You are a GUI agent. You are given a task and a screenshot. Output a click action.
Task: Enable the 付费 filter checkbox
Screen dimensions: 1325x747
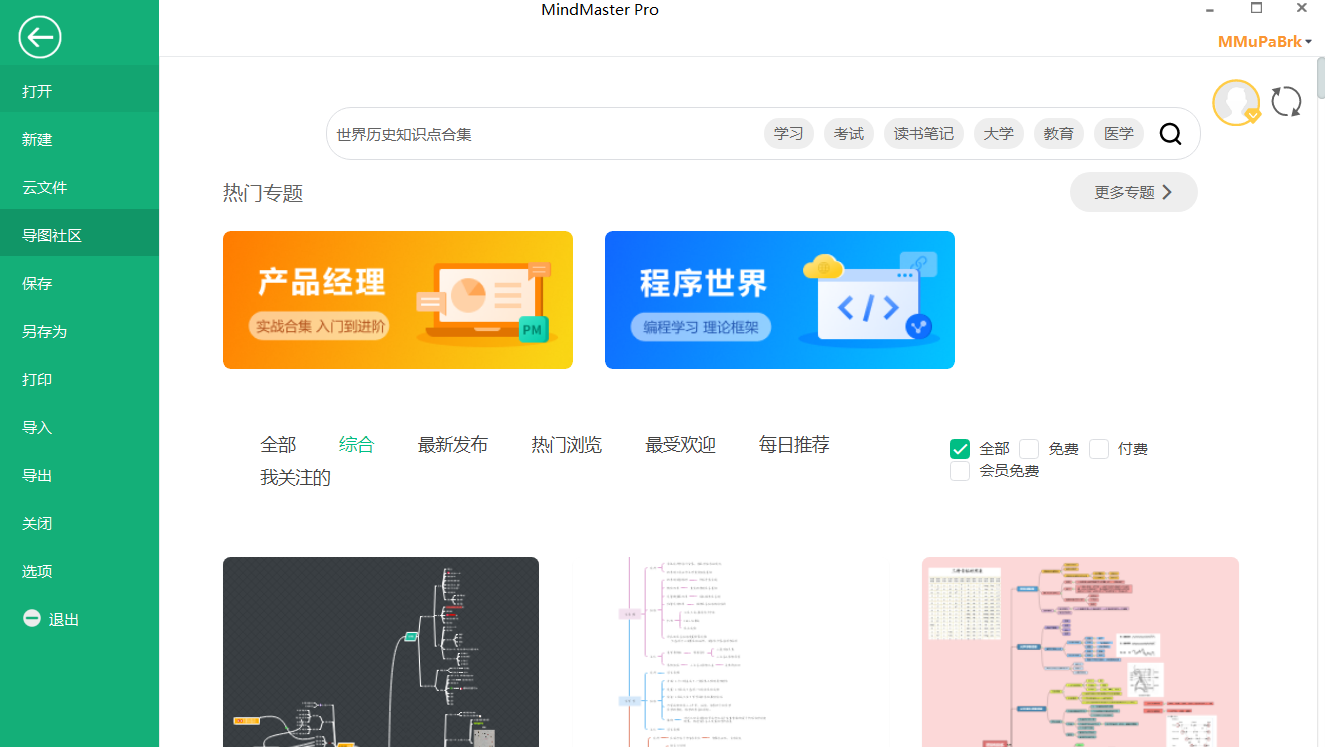1099,449
